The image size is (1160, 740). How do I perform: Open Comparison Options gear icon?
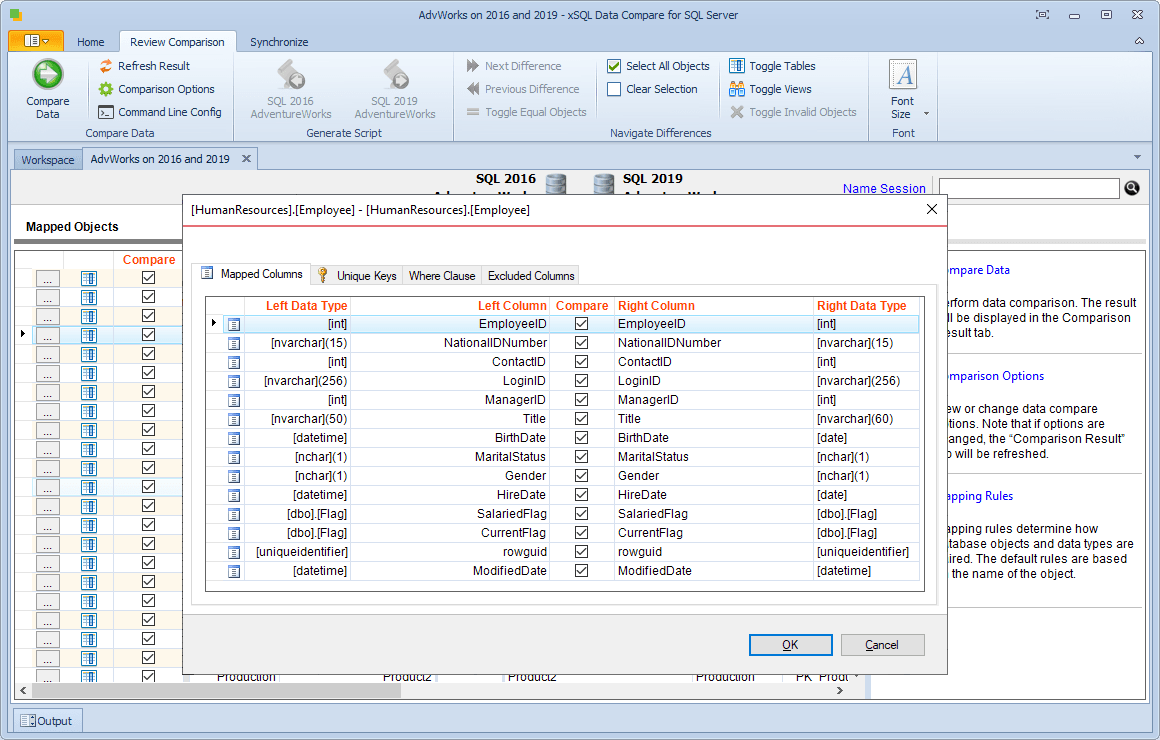[x=106, y=89]
